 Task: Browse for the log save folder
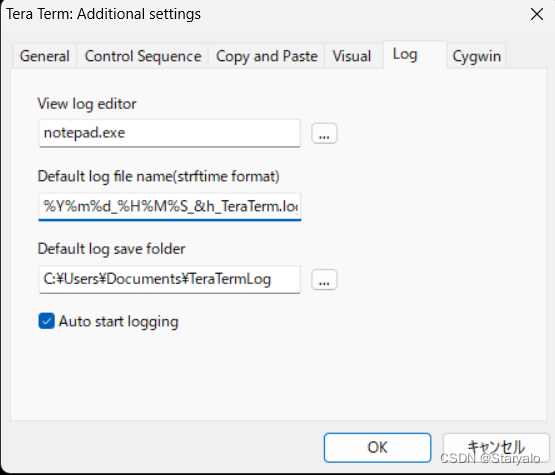tap(324, 280)
